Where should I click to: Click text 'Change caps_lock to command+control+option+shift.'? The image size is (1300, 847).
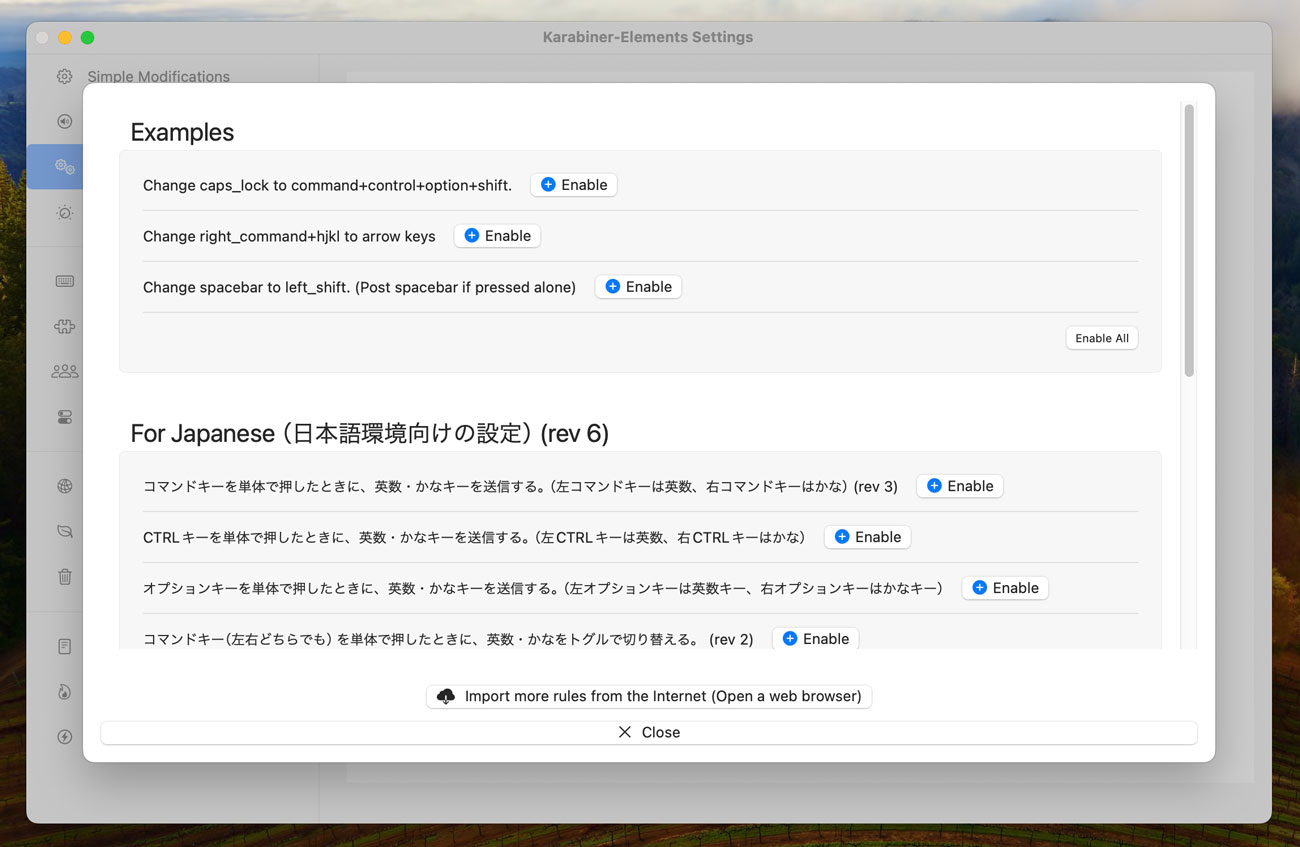pyautogui.click(x=327, y=185)
